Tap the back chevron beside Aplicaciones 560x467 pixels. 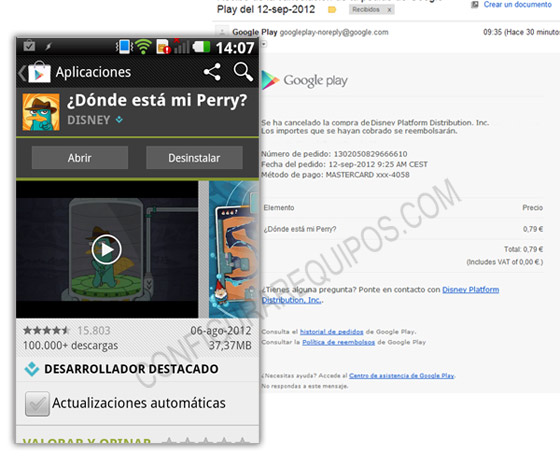(22, 73)
